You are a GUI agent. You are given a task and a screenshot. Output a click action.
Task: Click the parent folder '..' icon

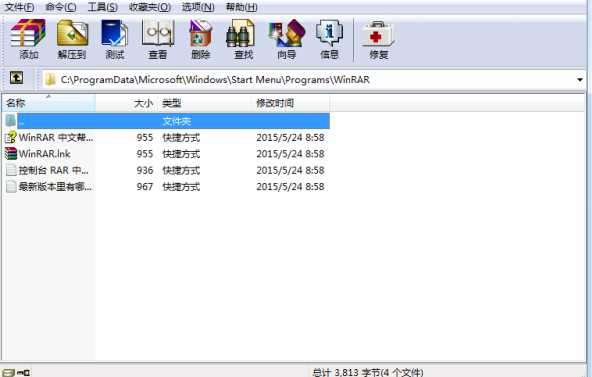tap(11, 121)
